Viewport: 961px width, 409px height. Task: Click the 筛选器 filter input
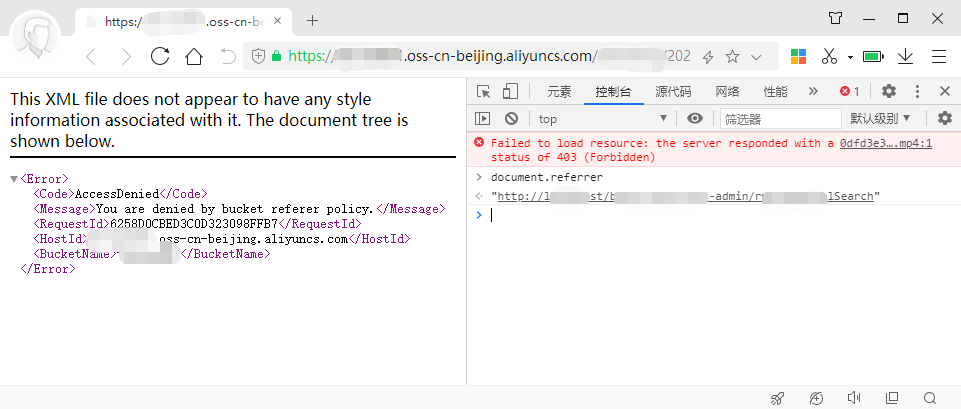pyautogui.click(x=781, y=119)
